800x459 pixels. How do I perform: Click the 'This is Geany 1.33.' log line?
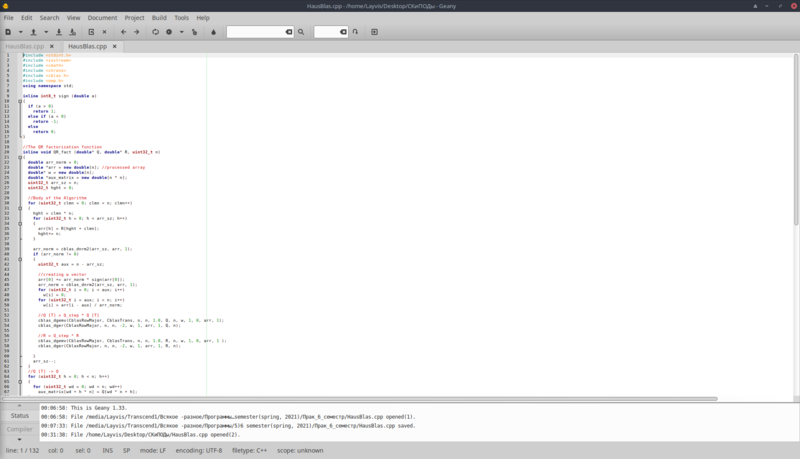[x=84, y=408]
